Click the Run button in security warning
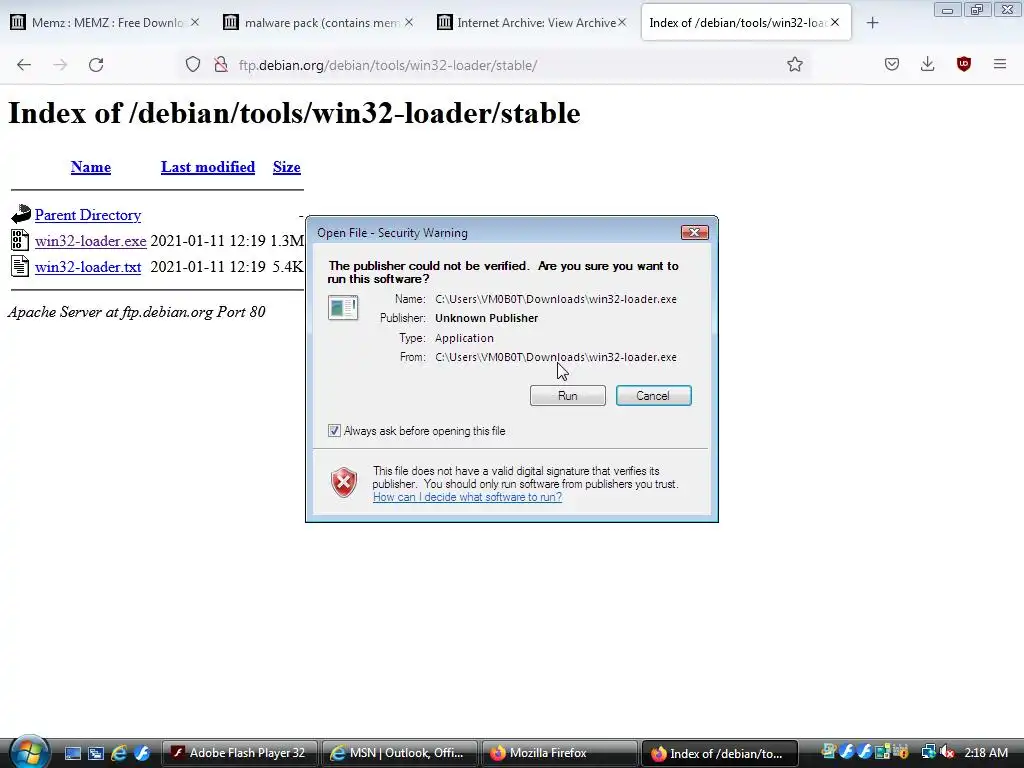 click(x=568, y=396)
